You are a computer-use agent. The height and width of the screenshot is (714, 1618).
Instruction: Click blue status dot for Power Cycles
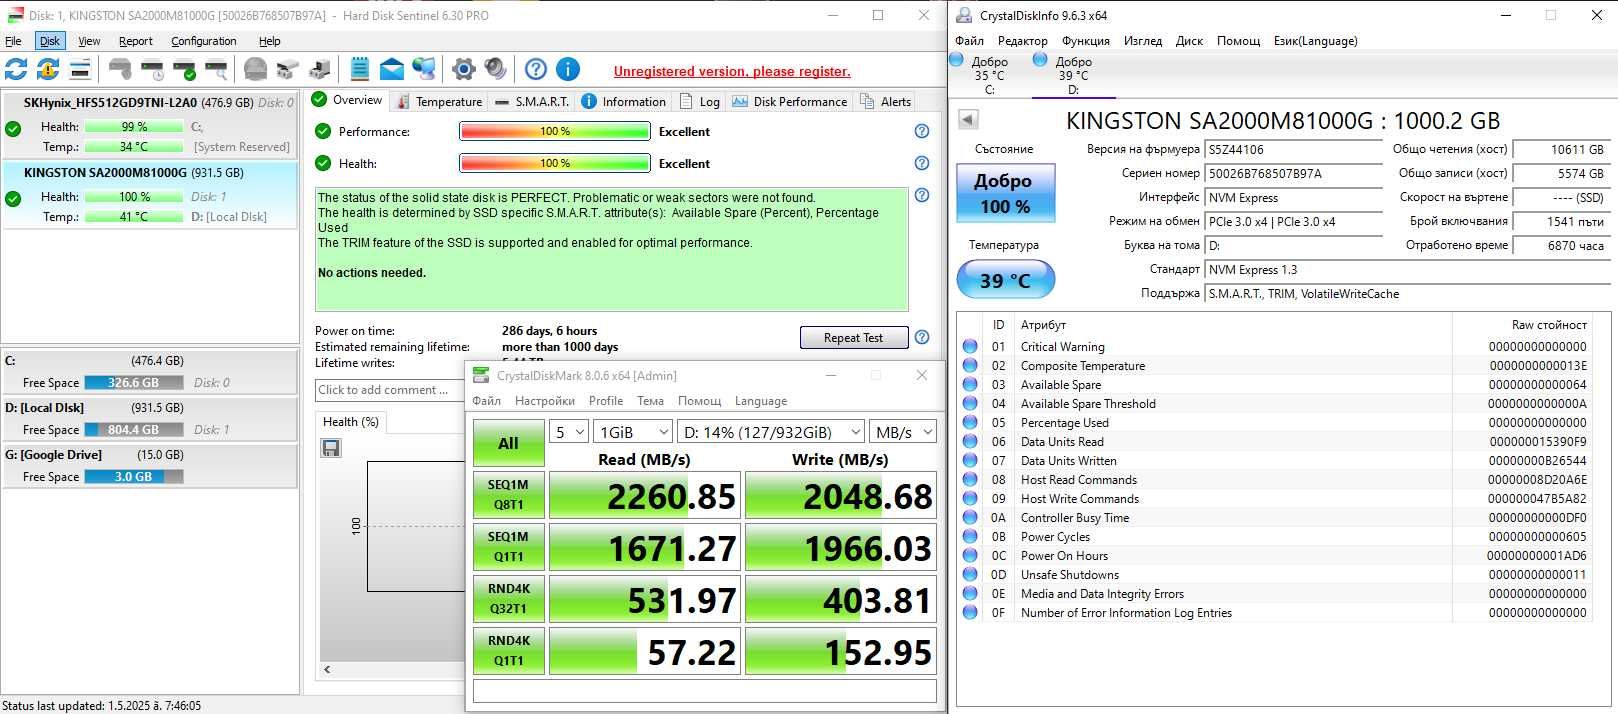[970, 536]
